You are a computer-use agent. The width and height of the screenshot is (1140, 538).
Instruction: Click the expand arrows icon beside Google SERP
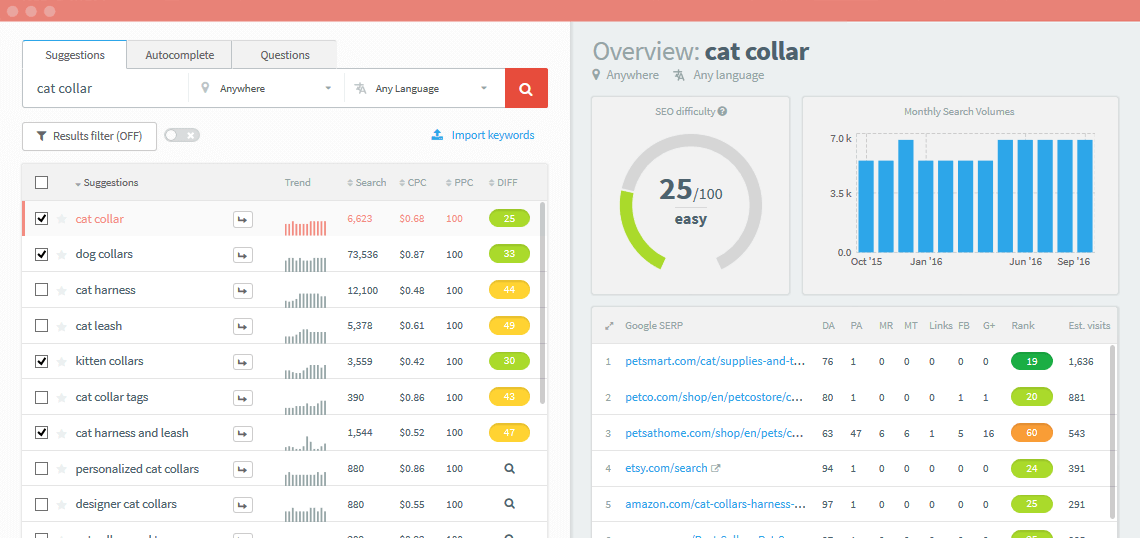point(609,326)
